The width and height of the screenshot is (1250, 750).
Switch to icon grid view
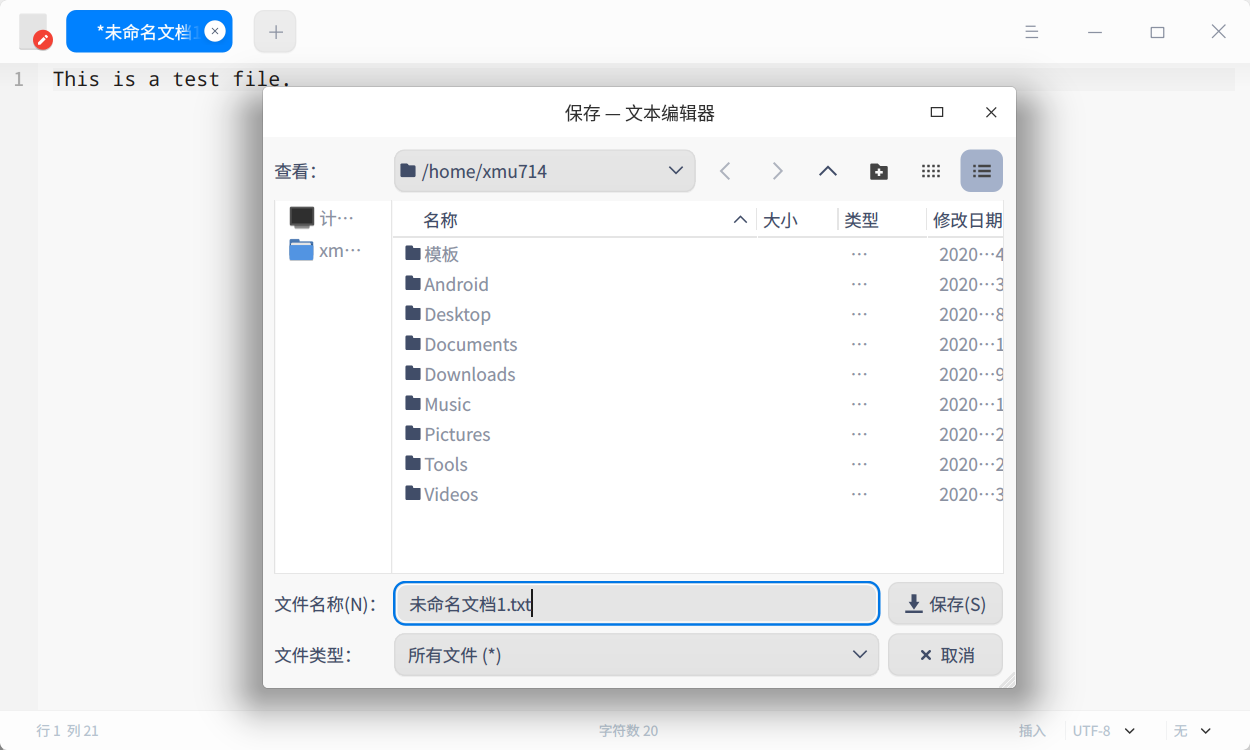coord(931,171)
